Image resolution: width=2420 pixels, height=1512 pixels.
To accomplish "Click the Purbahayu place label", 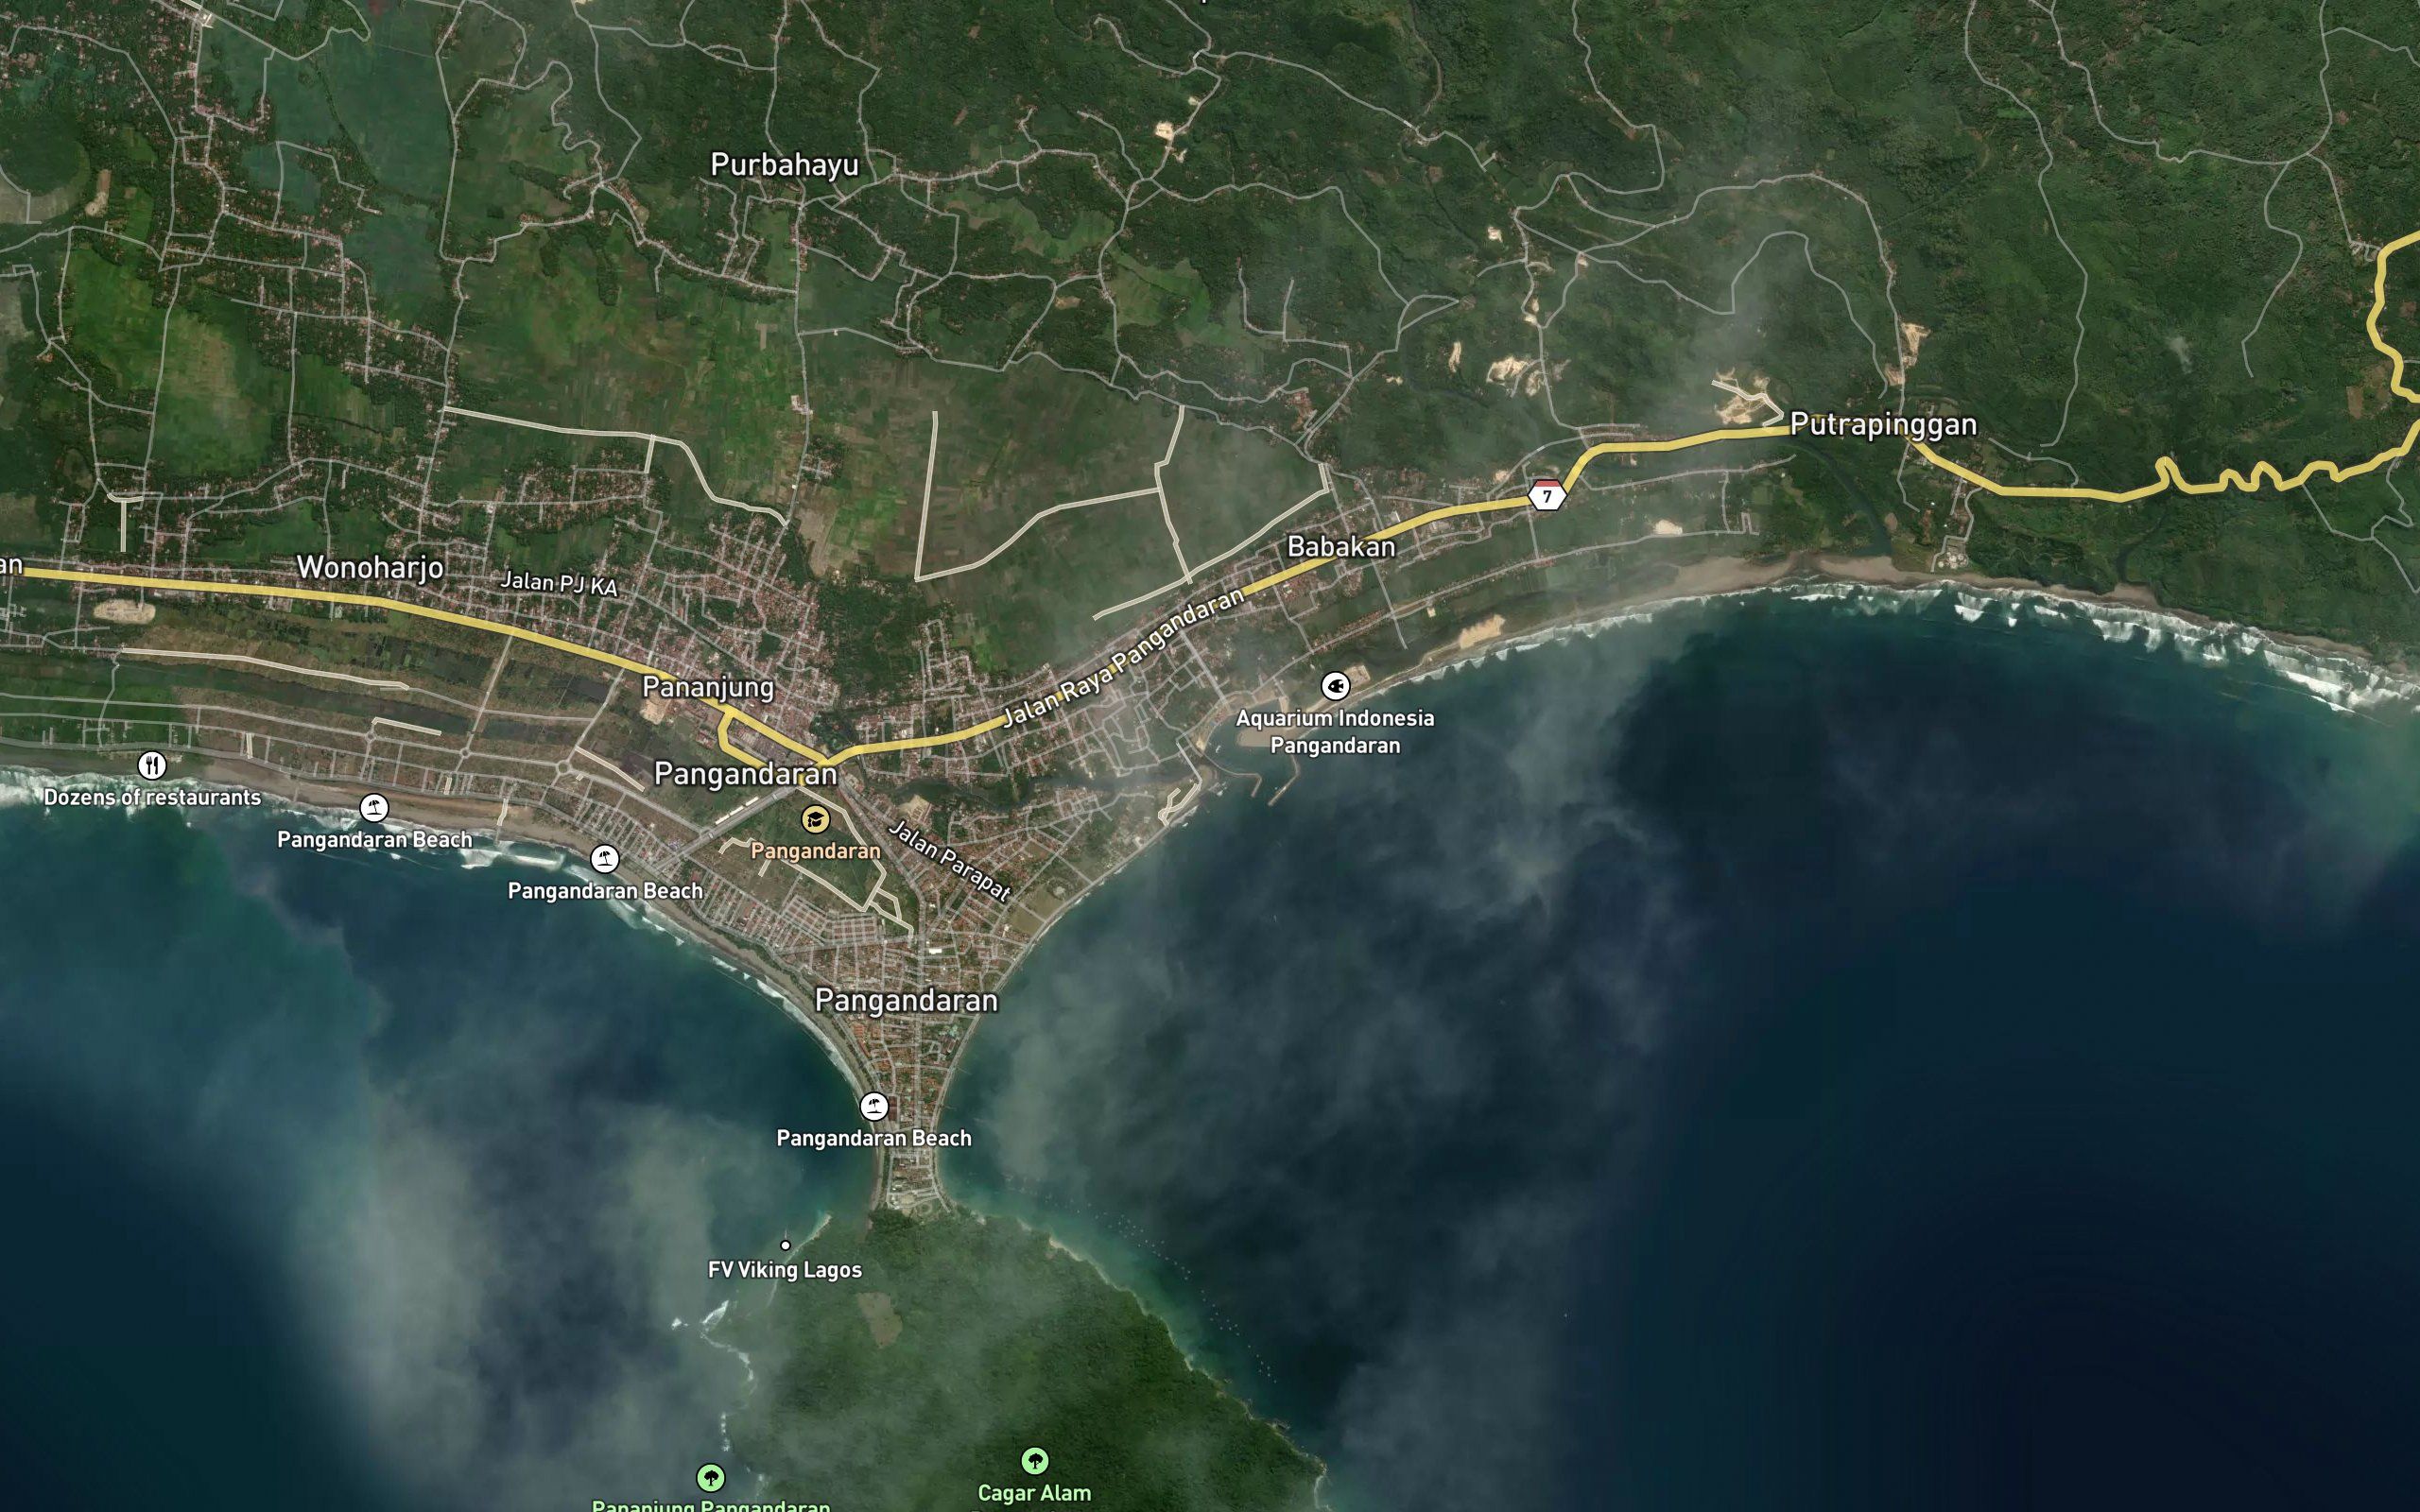I will click(x=784, y=165).
